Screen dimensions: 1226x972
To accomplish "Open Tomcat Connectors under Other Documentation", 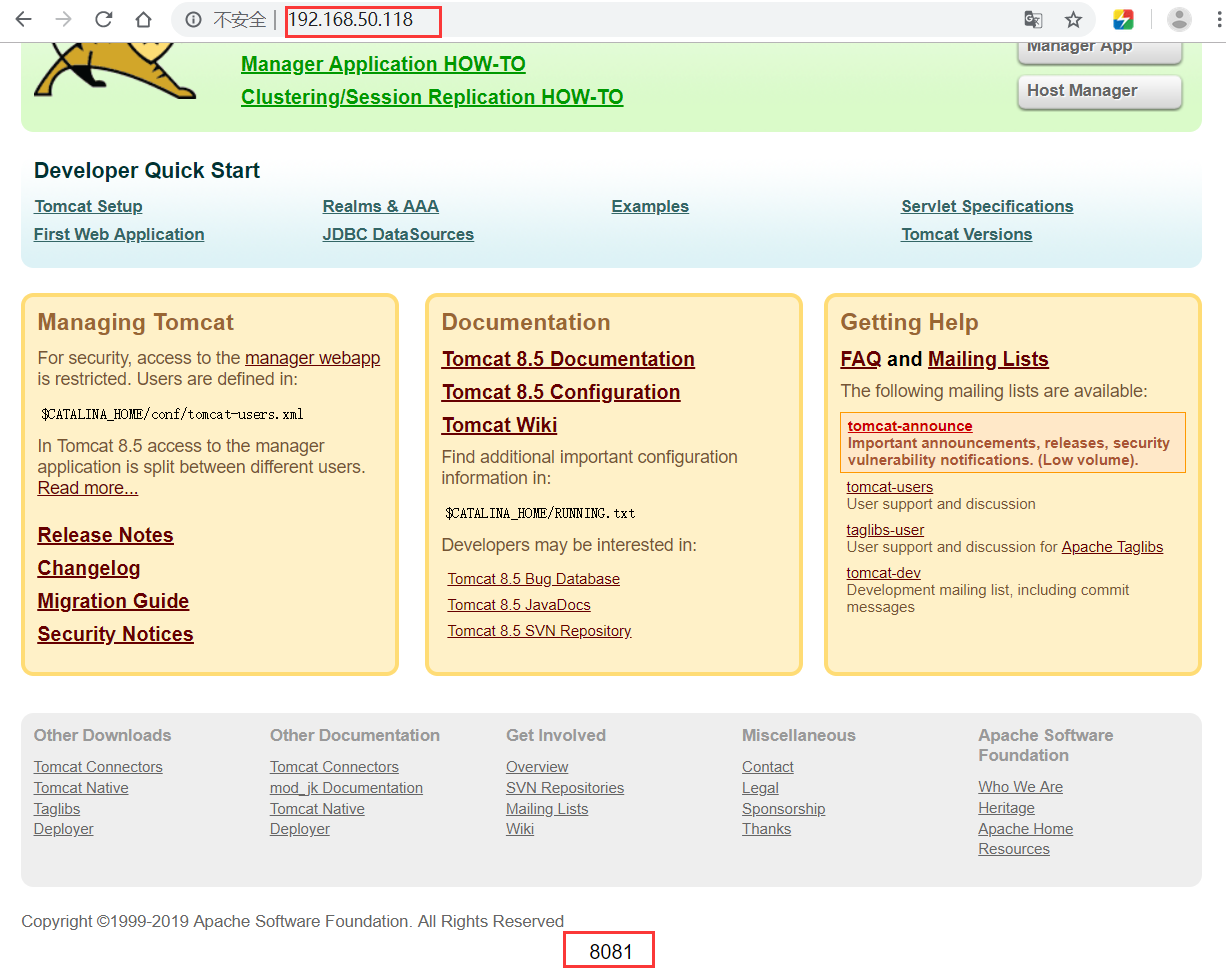I will (x=334, y=767).
